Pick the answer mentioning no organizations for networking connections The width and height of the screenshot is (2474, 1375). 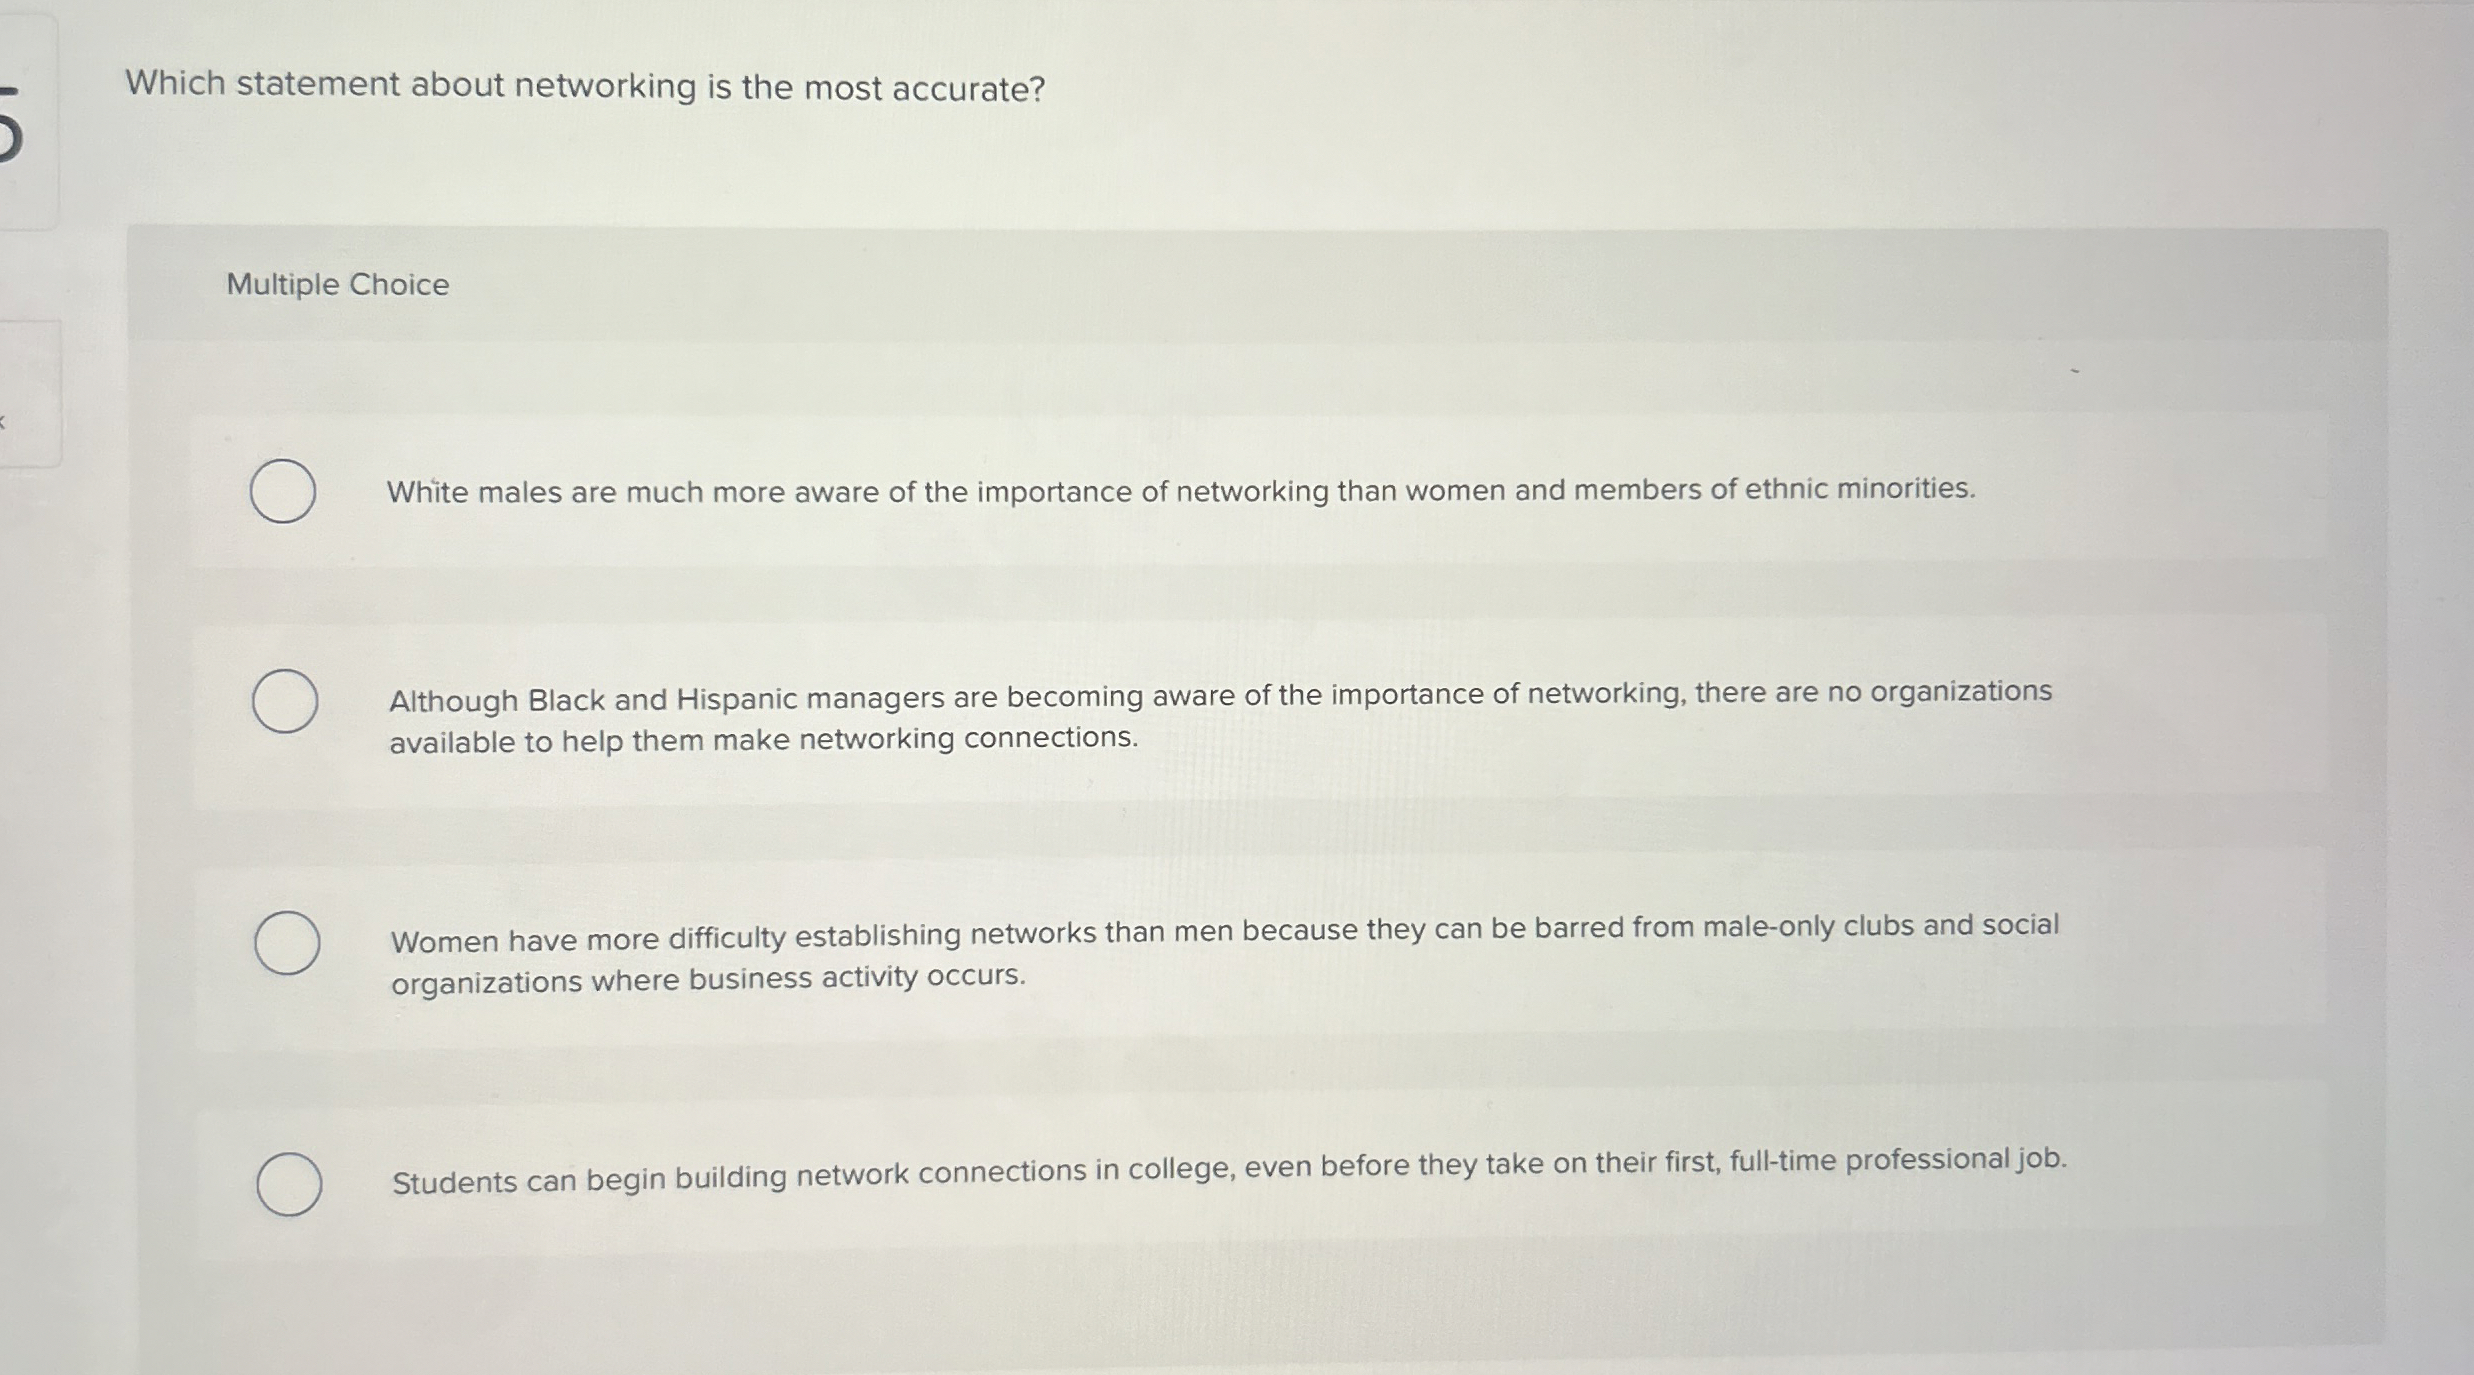1220,718
